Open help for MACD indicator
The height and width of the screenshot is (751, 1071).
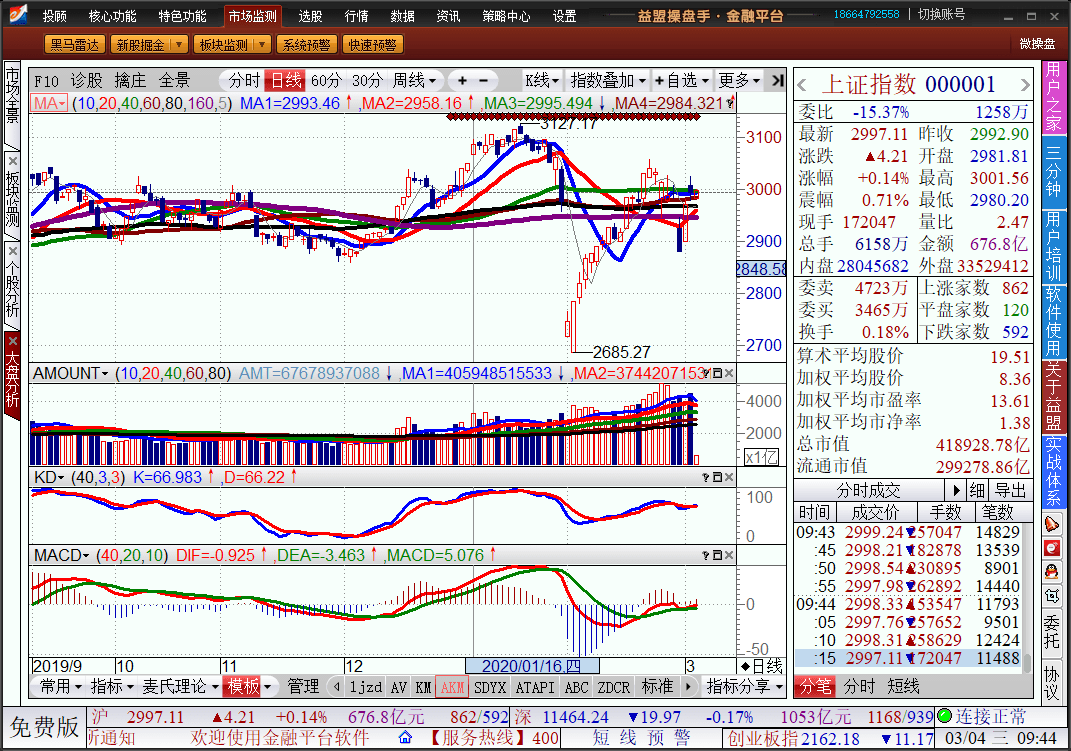tap(706, 555)
